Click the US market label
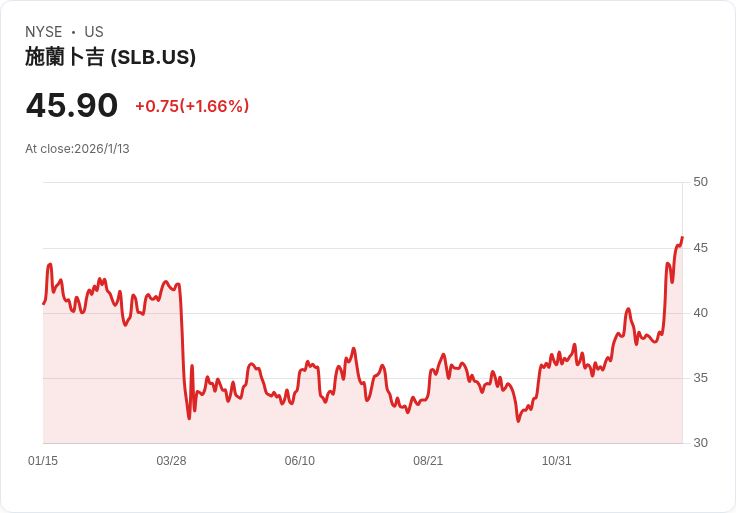The width and height of the screenshot is (736, 513). point(94,32)
